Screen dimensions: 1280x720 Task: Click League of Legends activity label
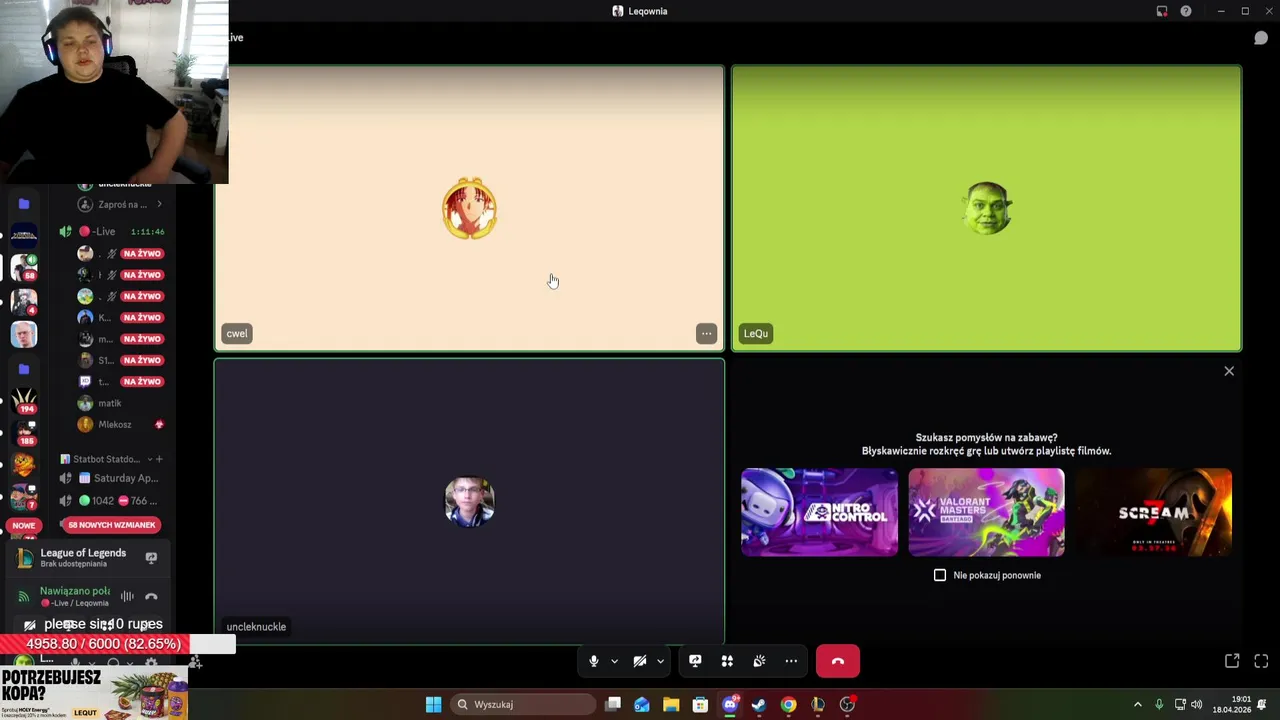(83, 553)
